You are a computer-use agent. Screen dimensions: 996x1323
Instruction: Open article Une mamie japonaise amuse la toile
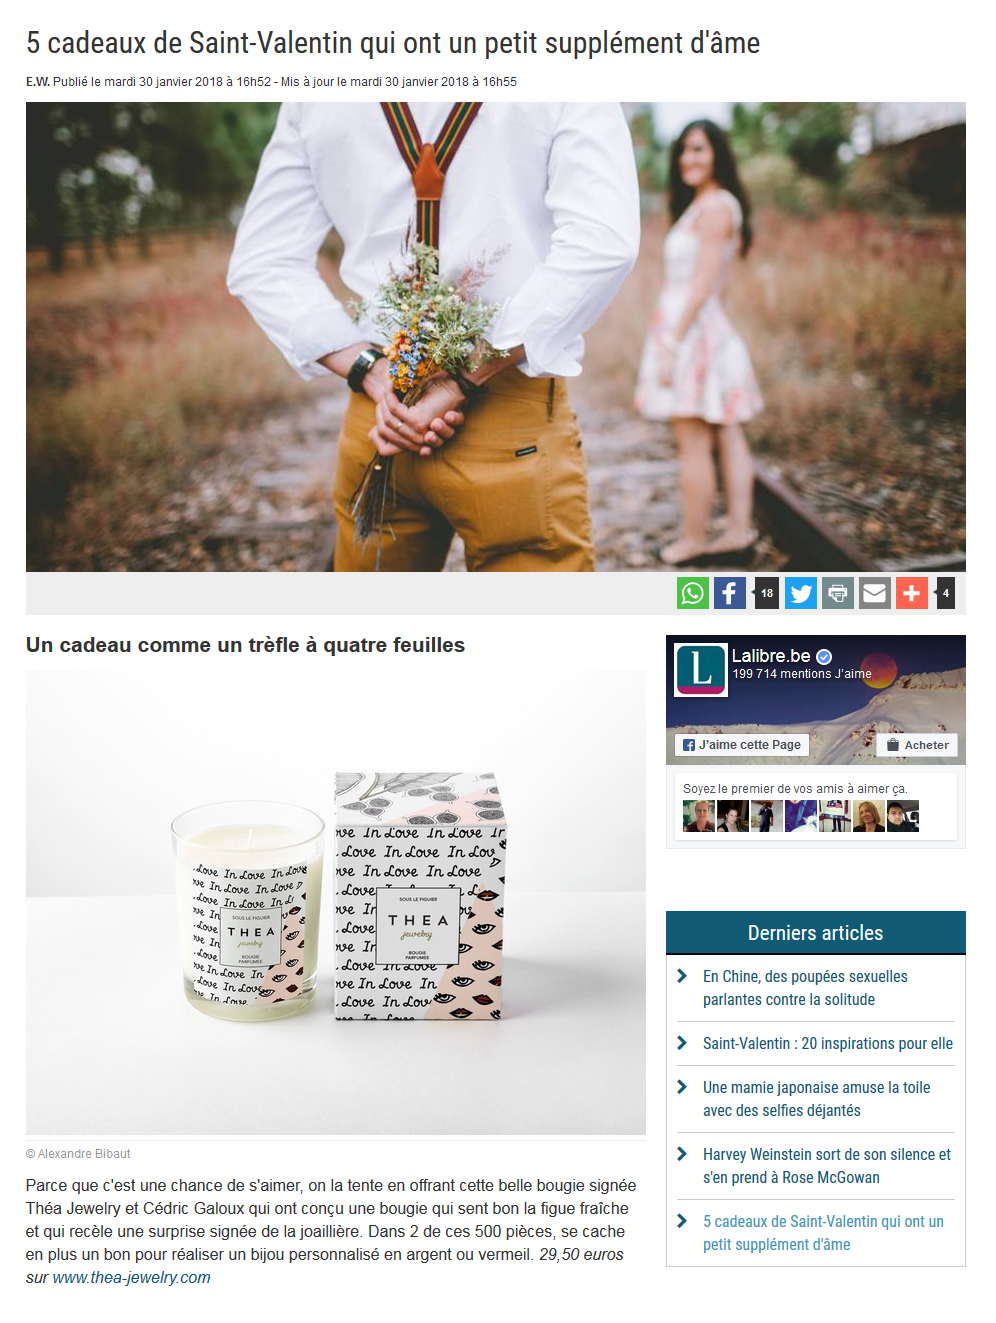tap(816, 1099)
